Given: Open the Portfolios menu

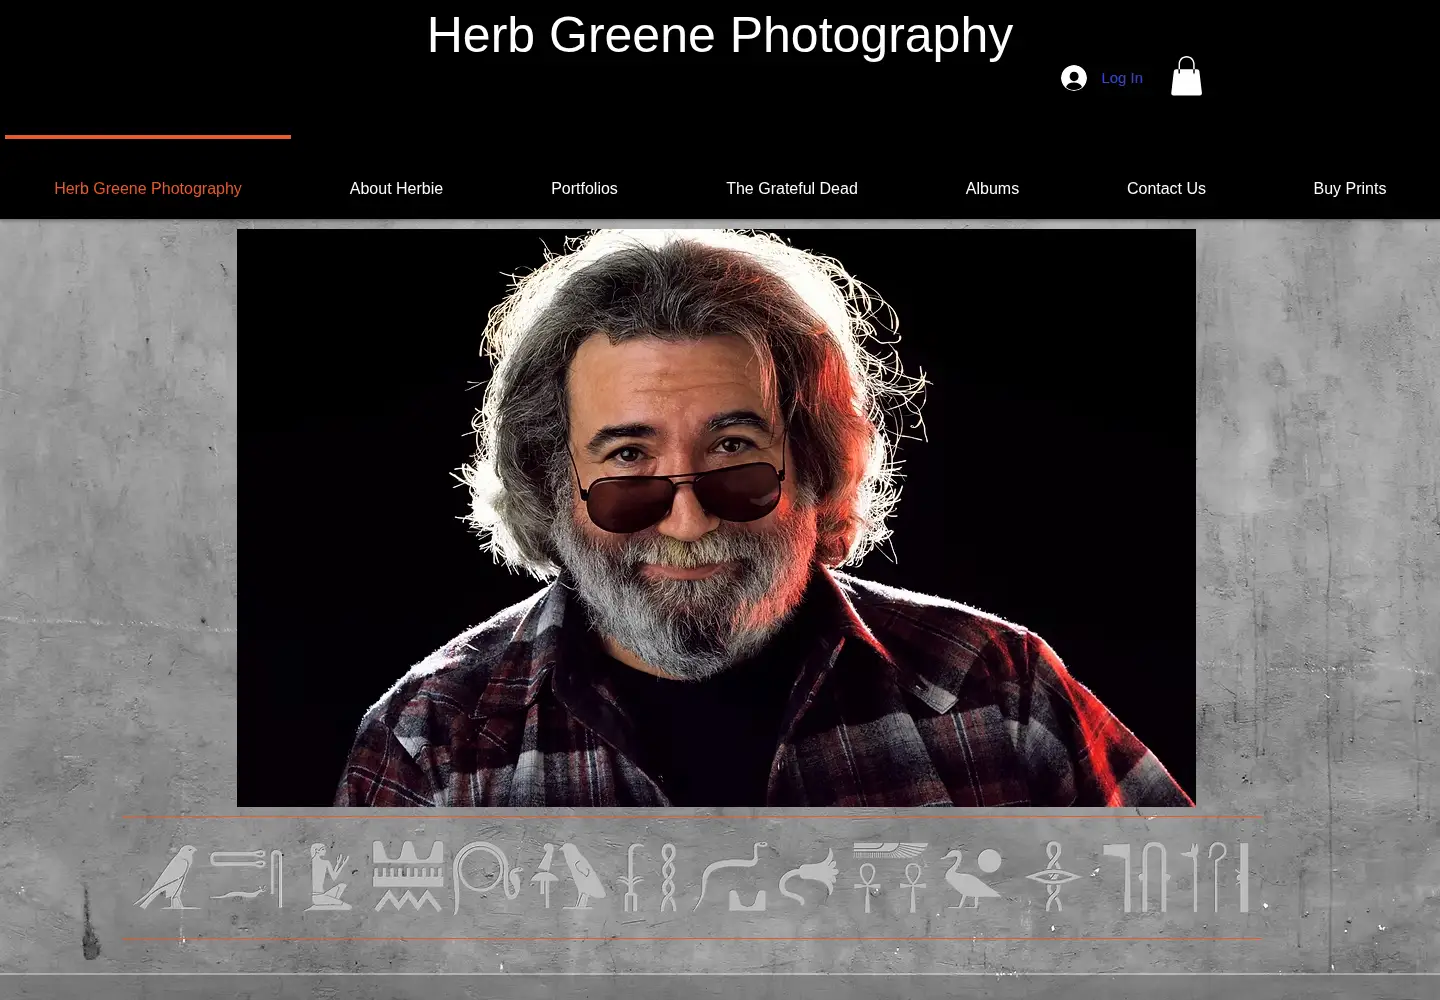Looking at the screenshot, I should pyautogui.click(x=584, y=188).
